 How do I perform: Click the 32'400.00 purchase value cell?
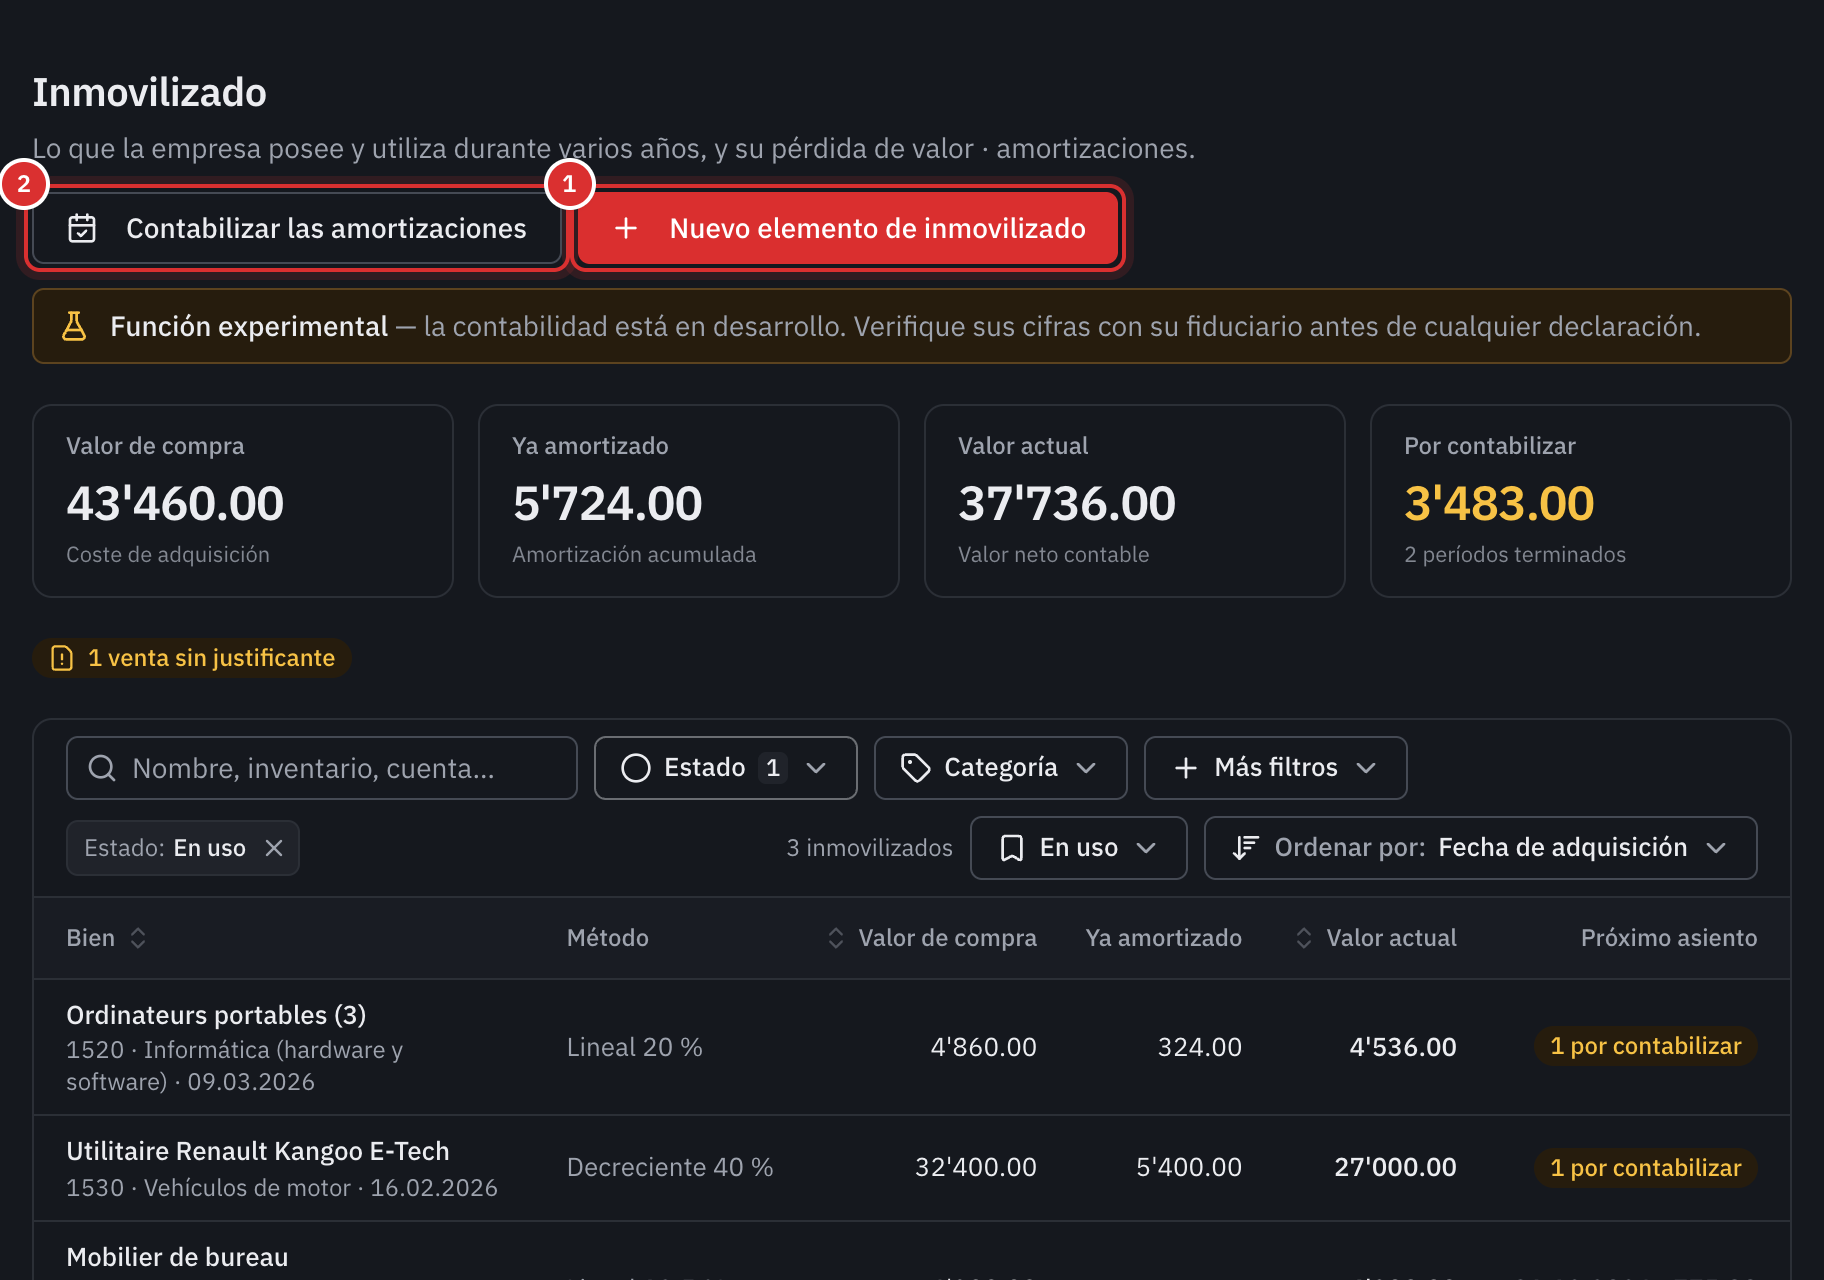(x=976, y=1167)
